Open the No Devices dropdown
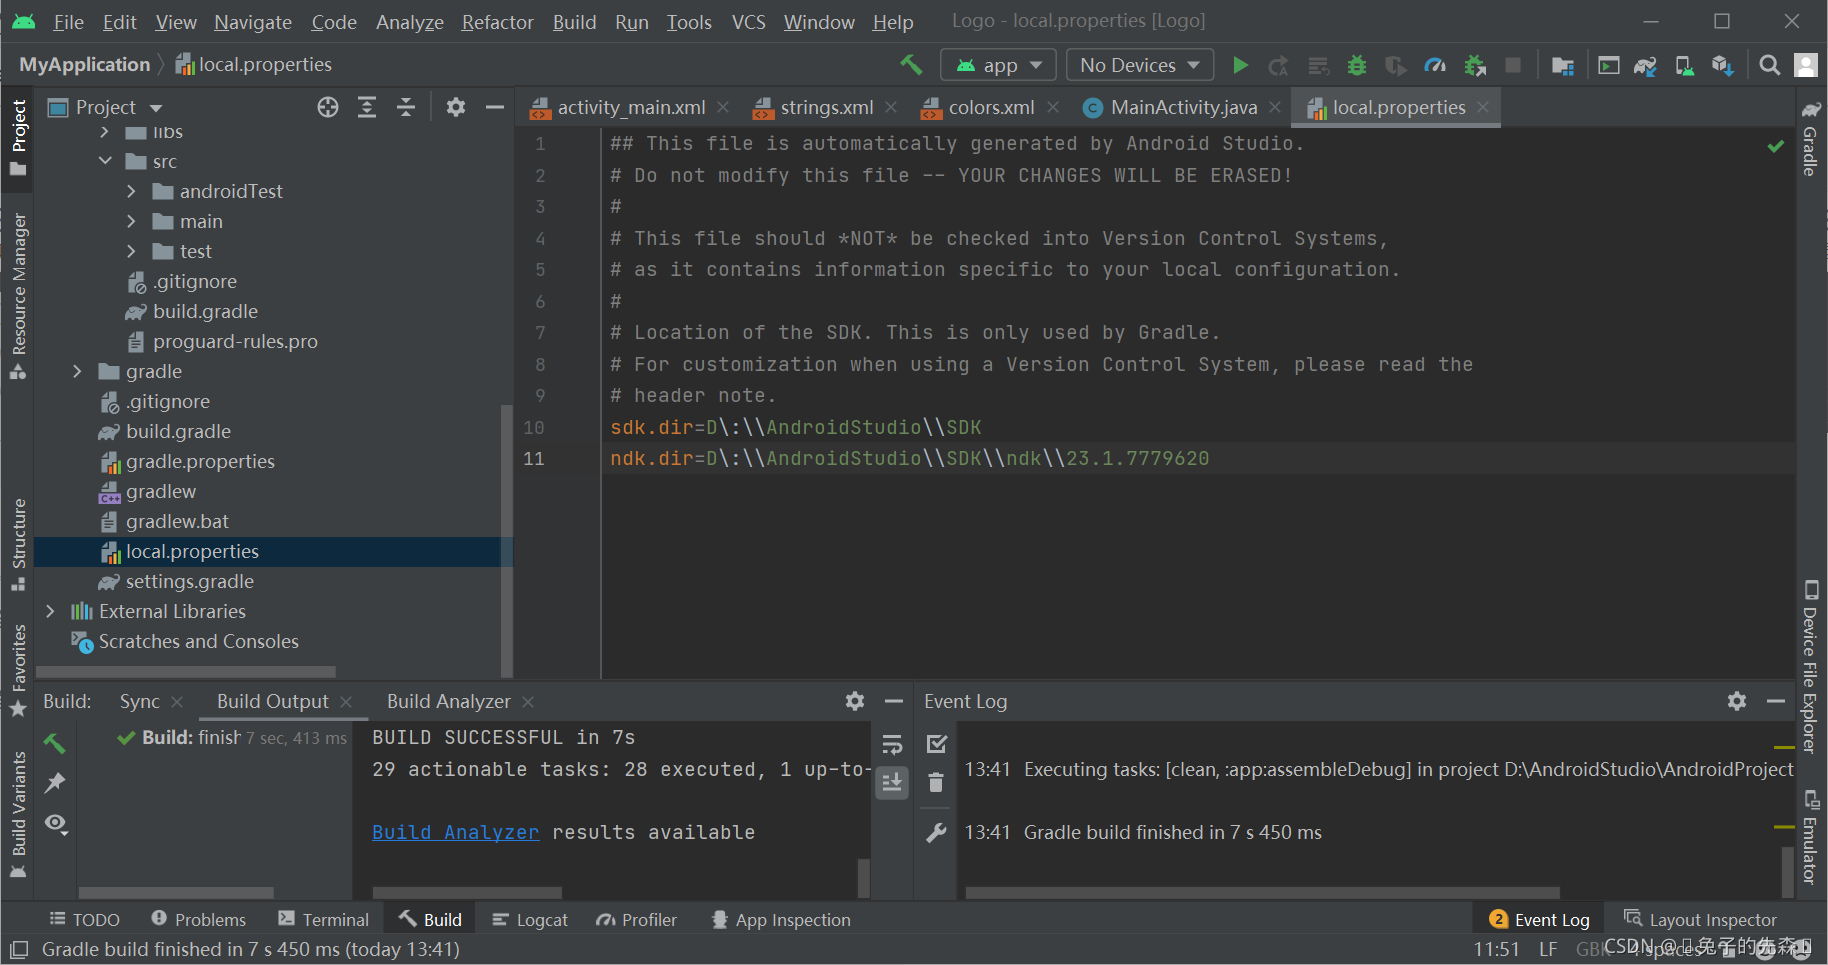 [x=1140, y=65]
